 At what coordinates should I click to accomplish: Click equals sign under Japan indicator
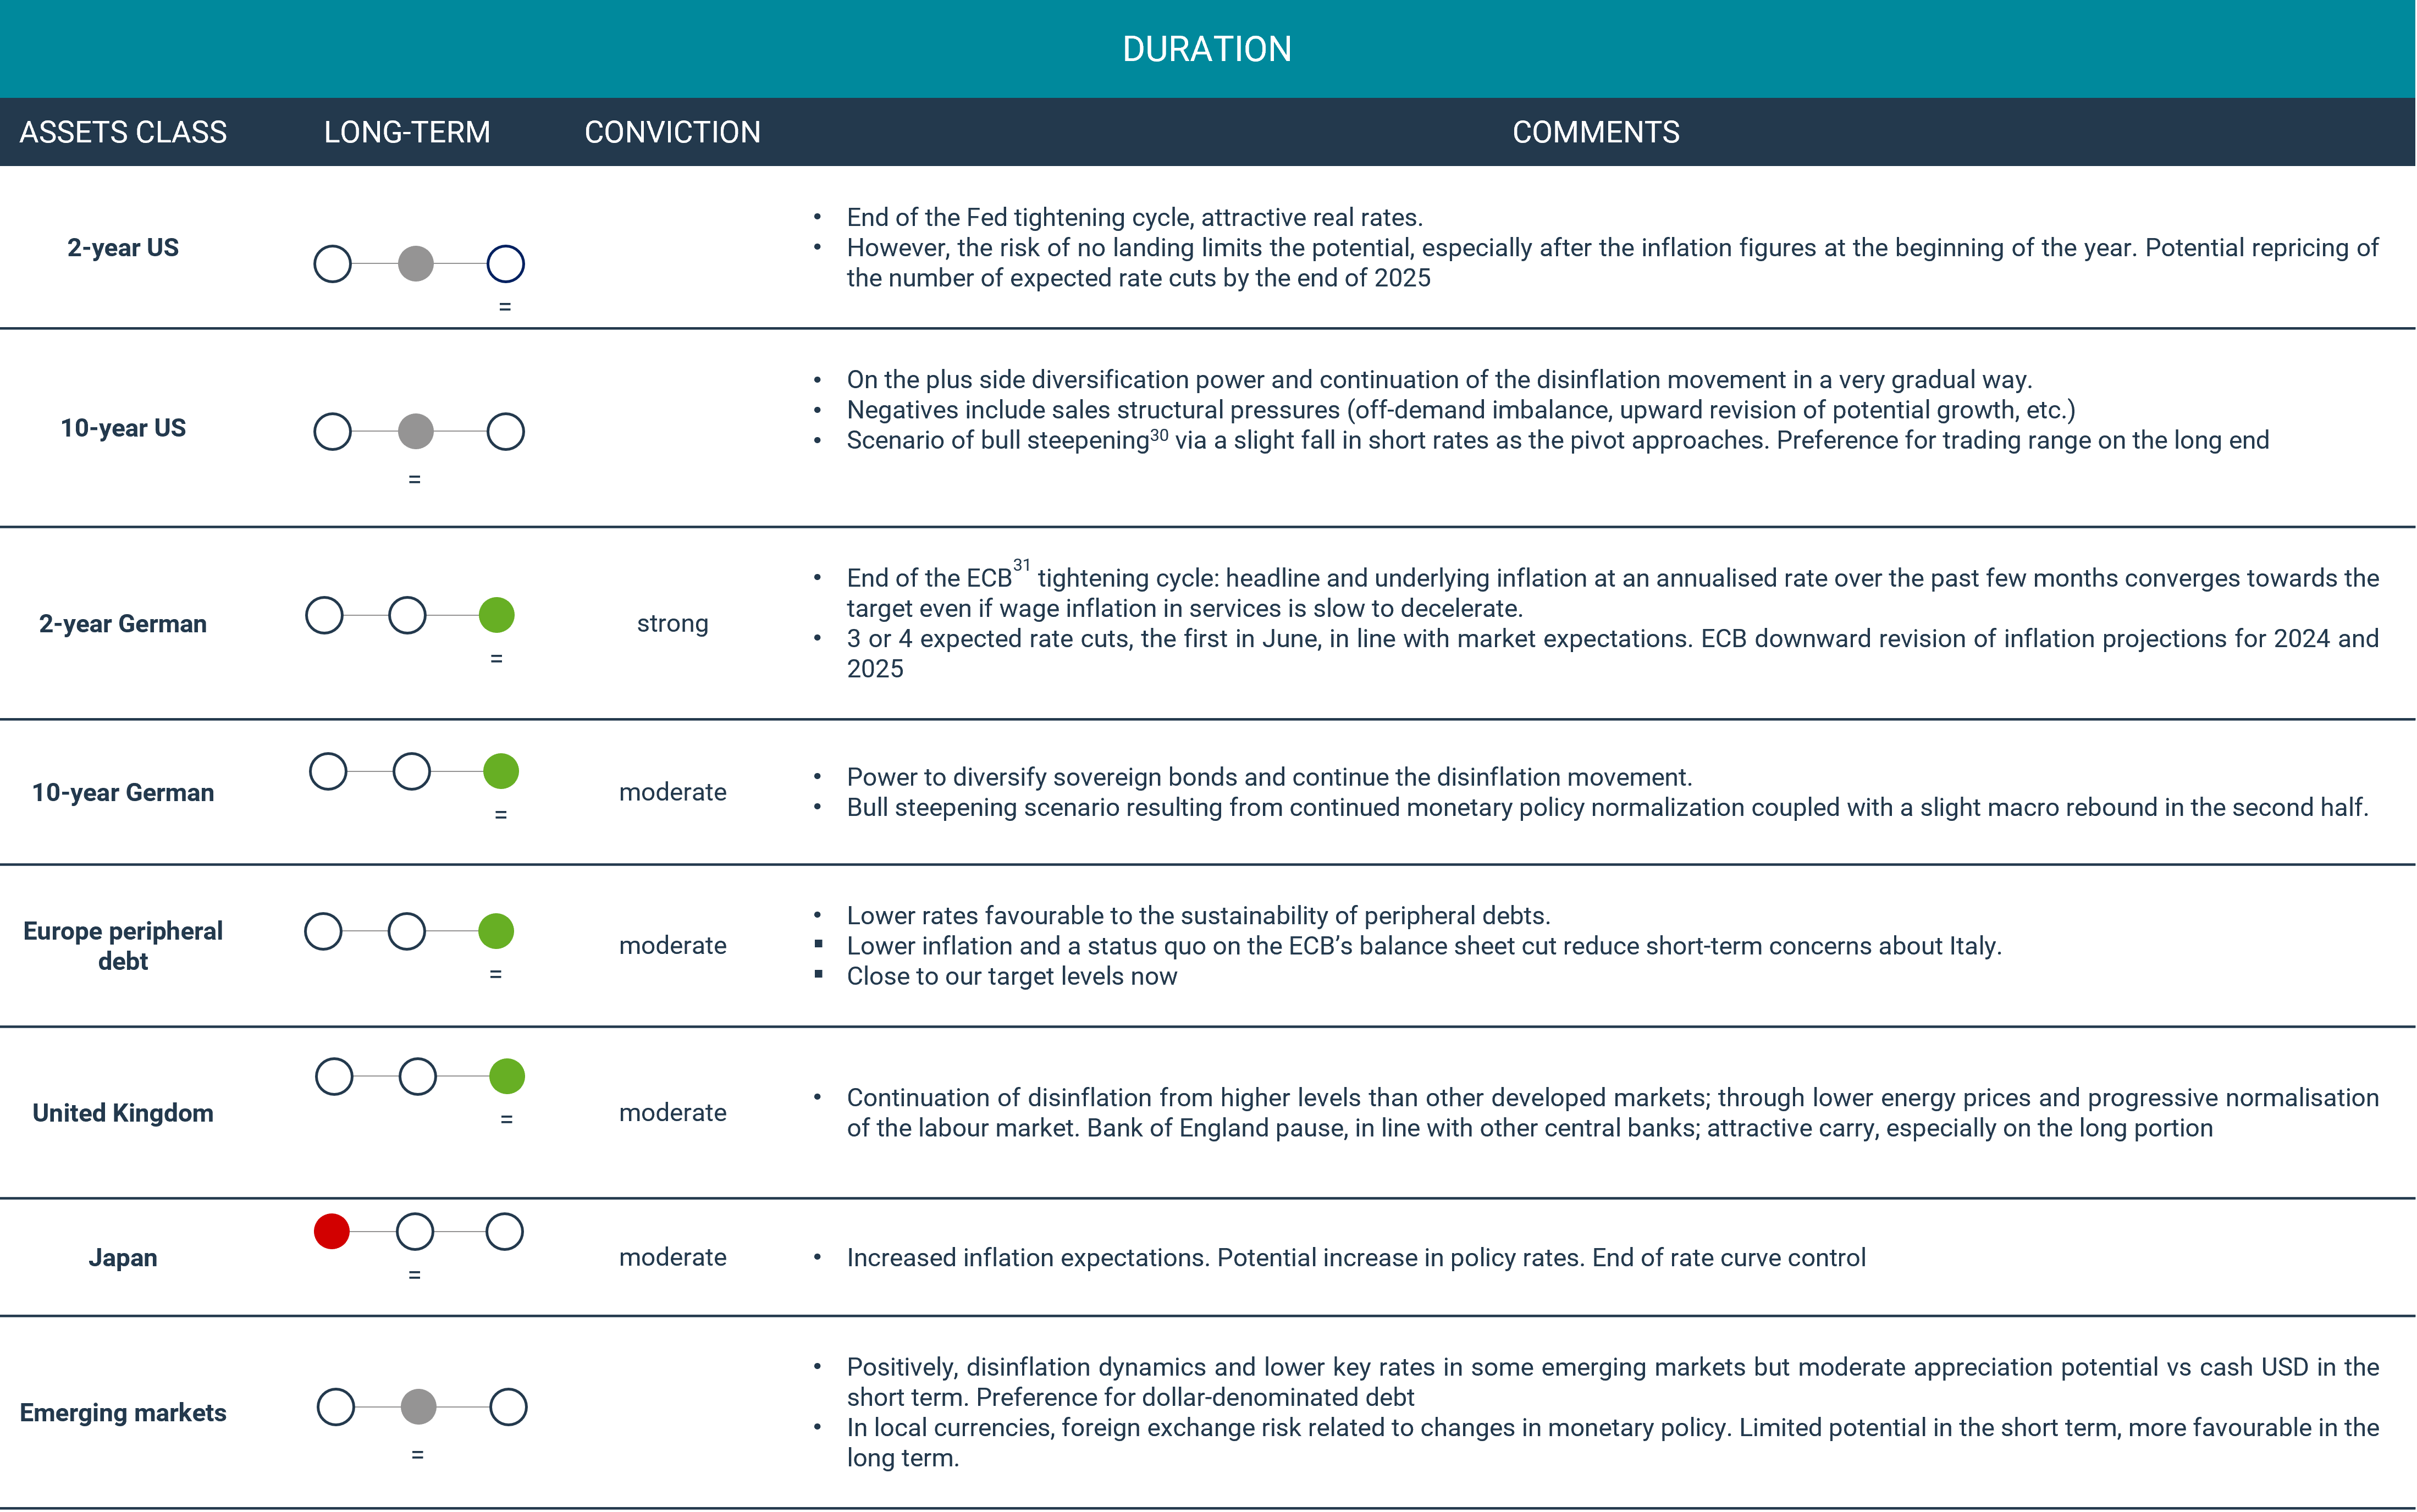pos(415,1276)
